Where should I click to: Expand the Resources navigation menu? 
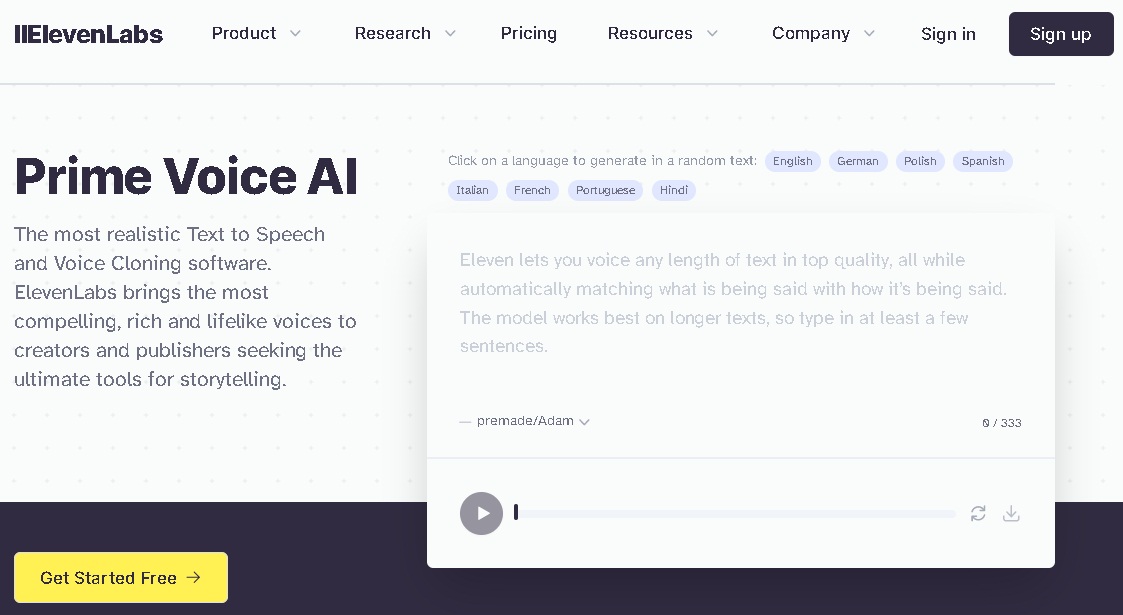pyautogui.click(x=662, y=34)
